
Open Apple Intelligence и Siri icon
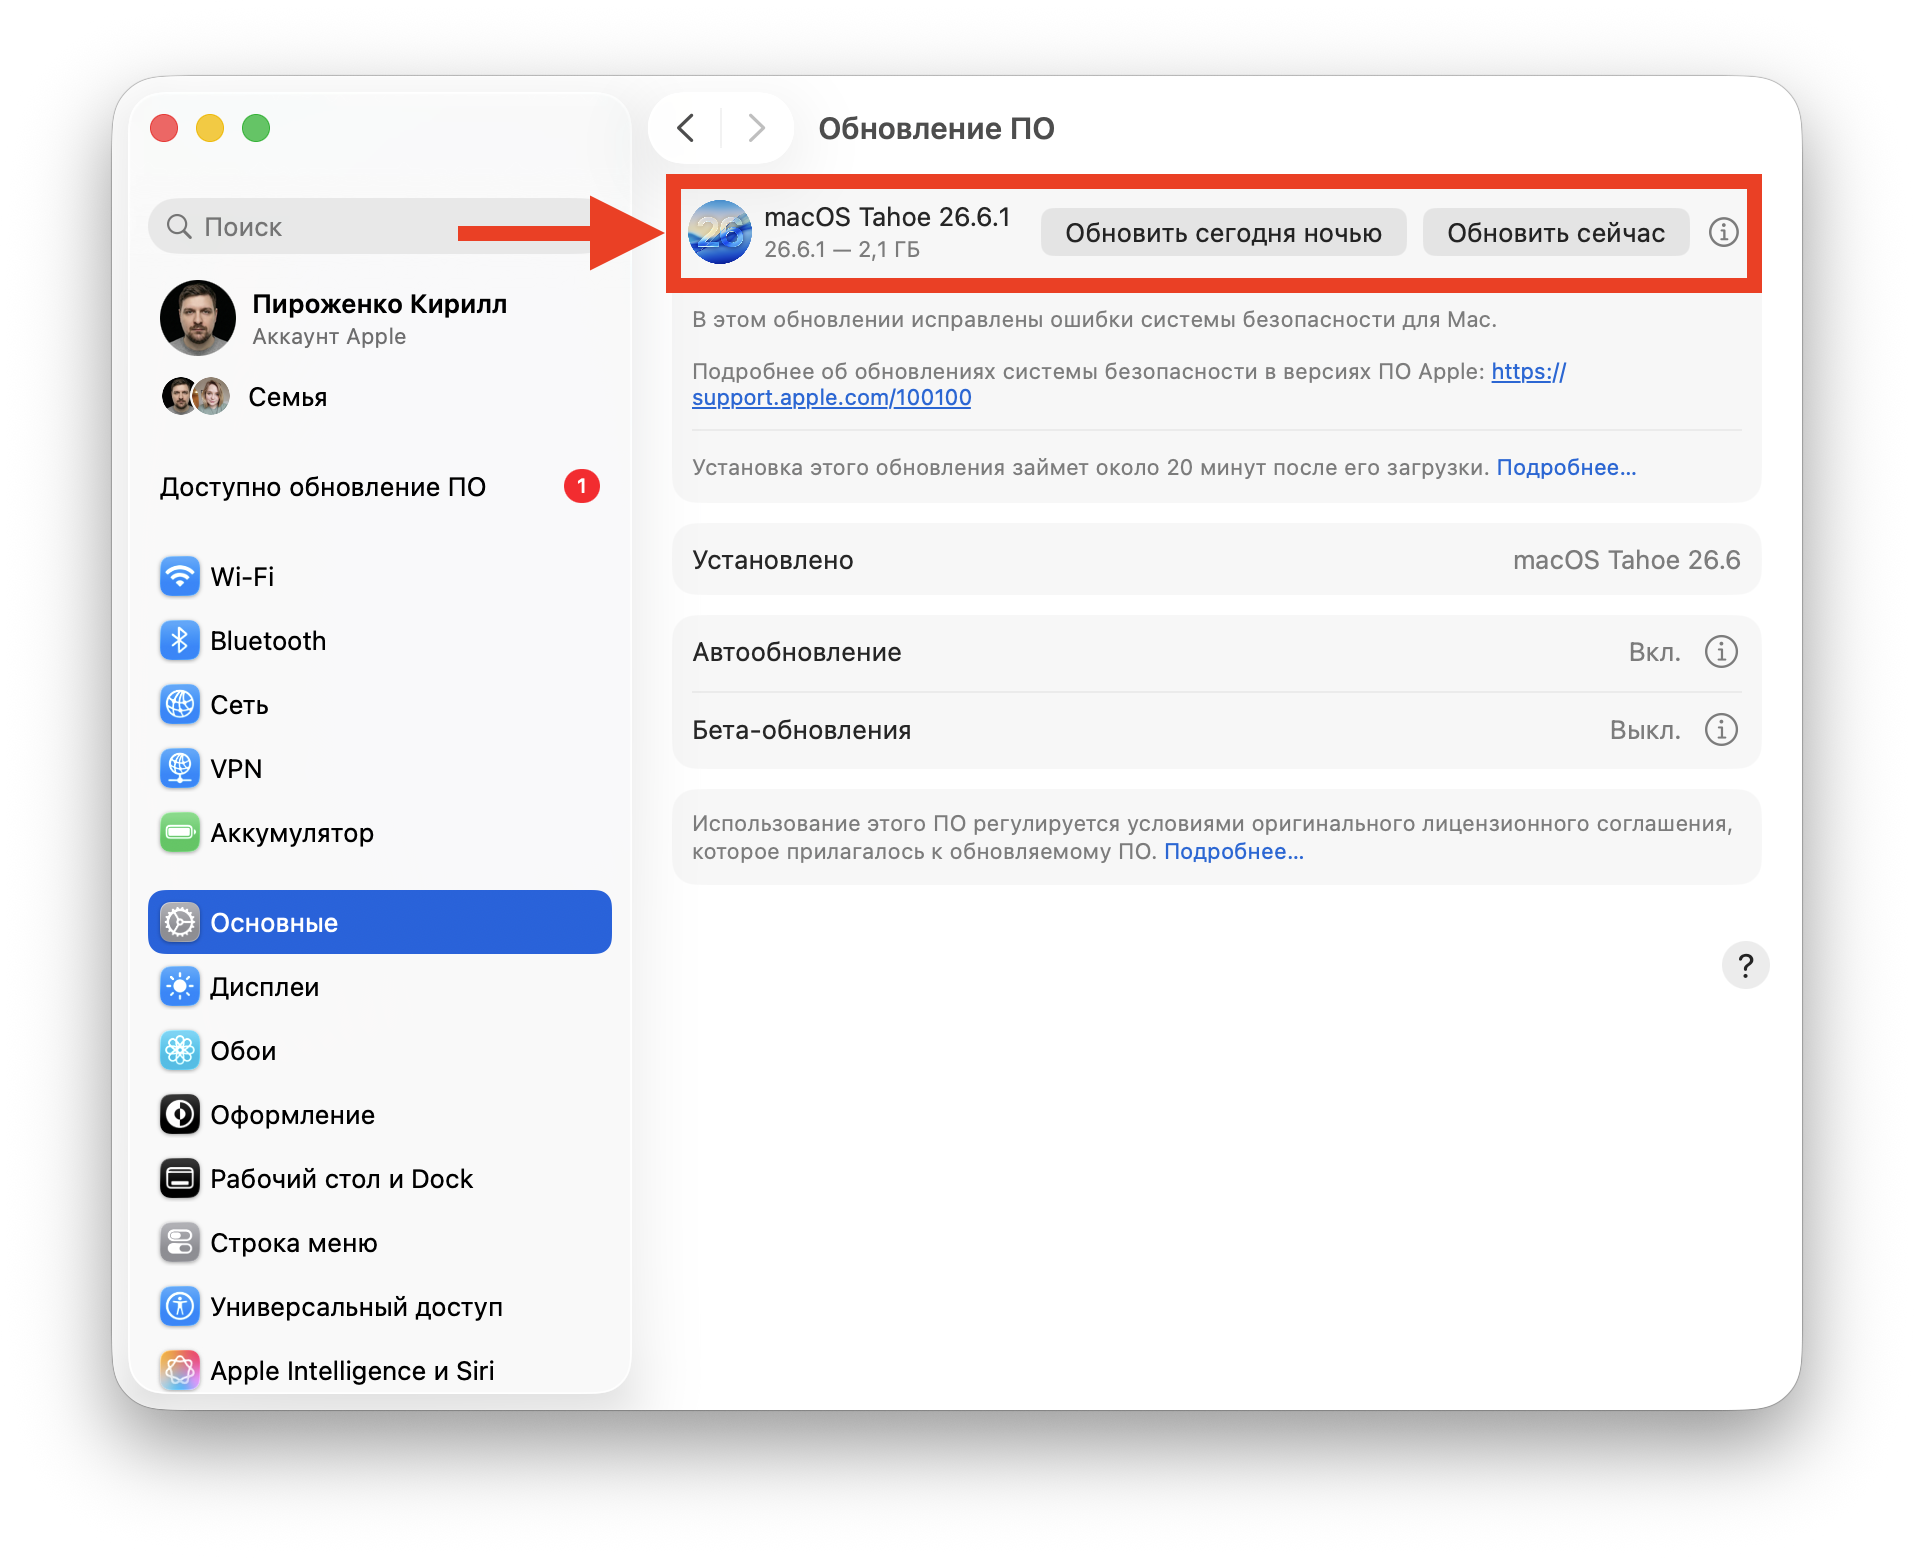(180, 1370)
